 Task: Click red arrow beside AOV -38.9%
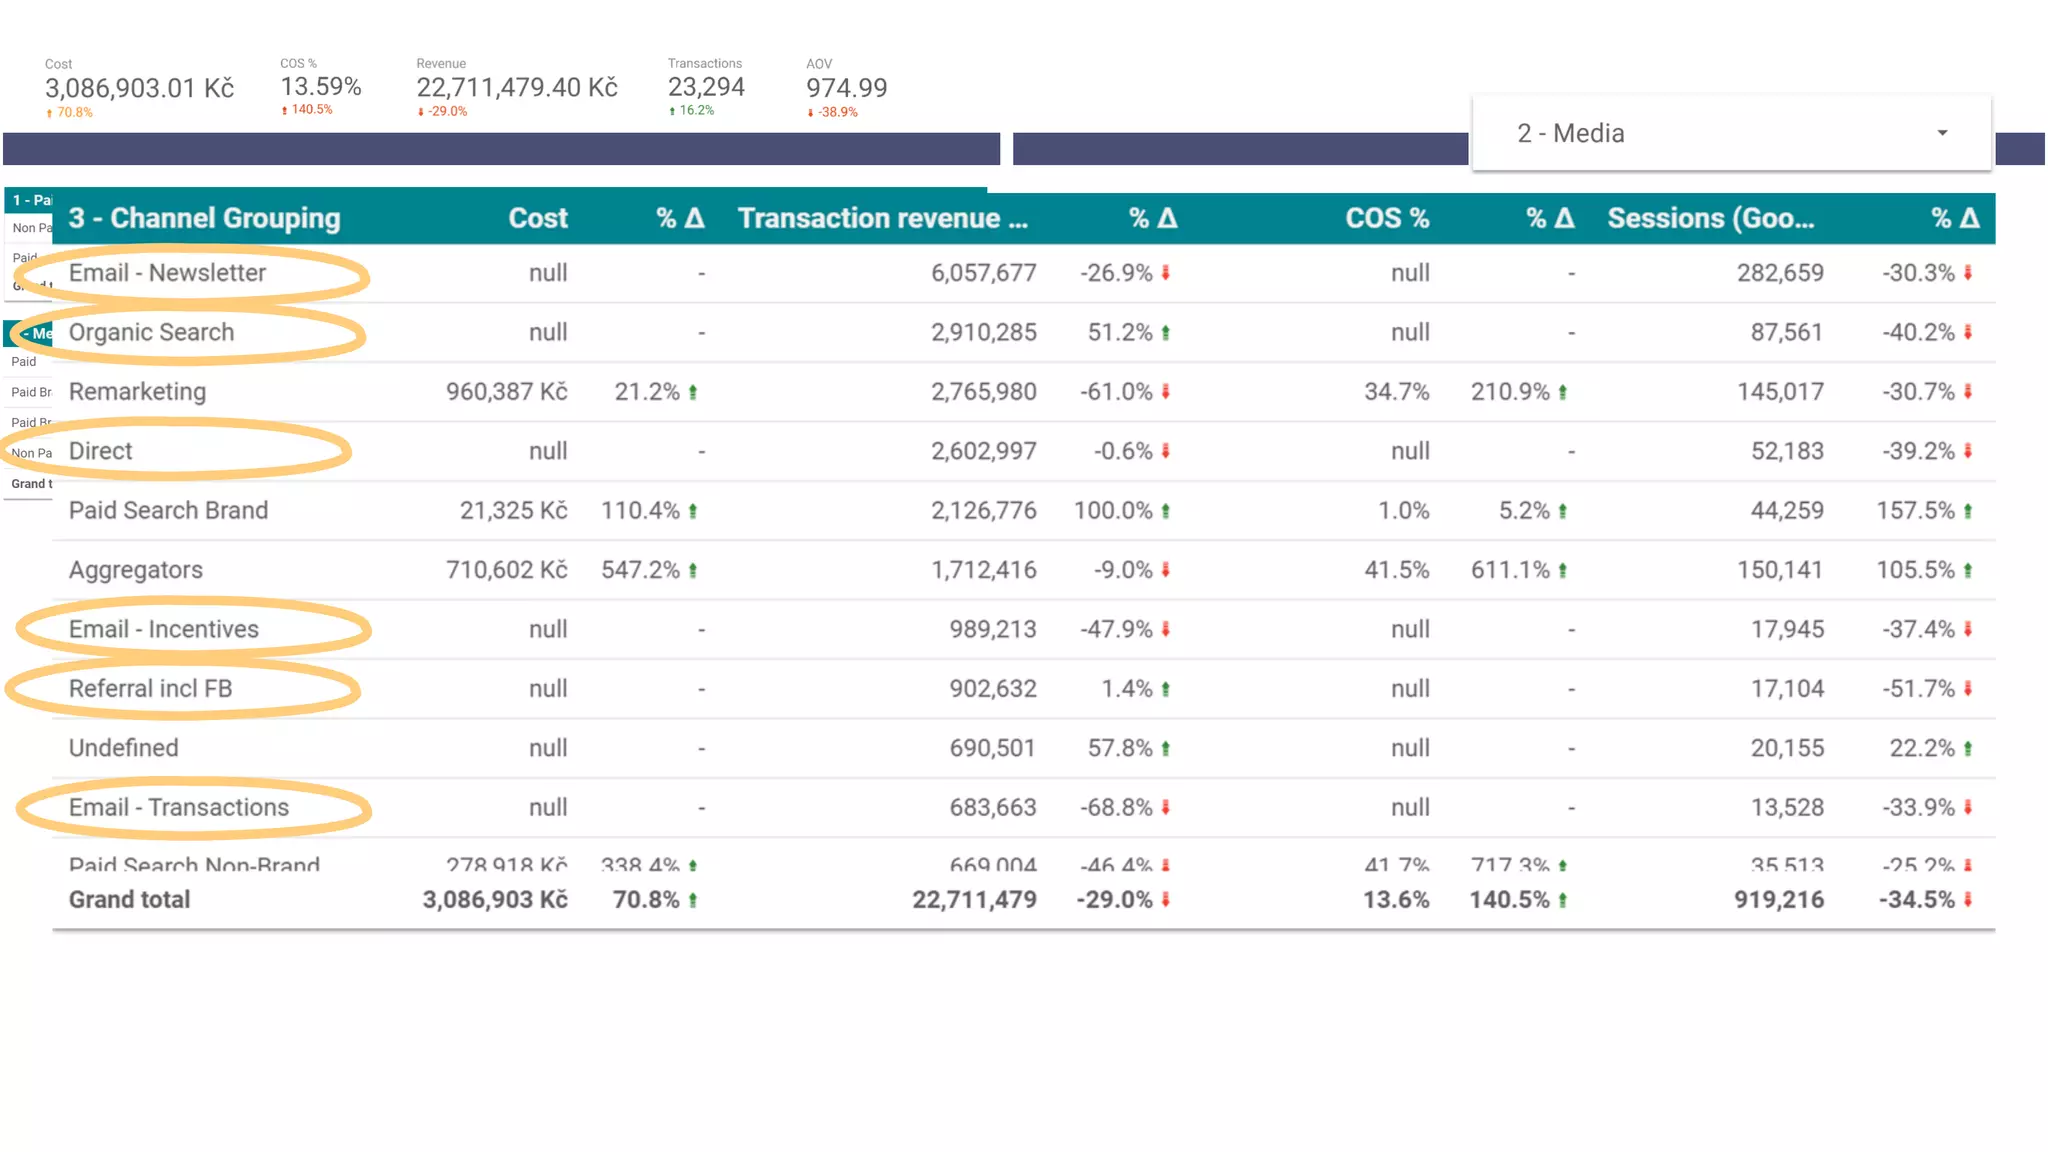[x=810, y=113]
